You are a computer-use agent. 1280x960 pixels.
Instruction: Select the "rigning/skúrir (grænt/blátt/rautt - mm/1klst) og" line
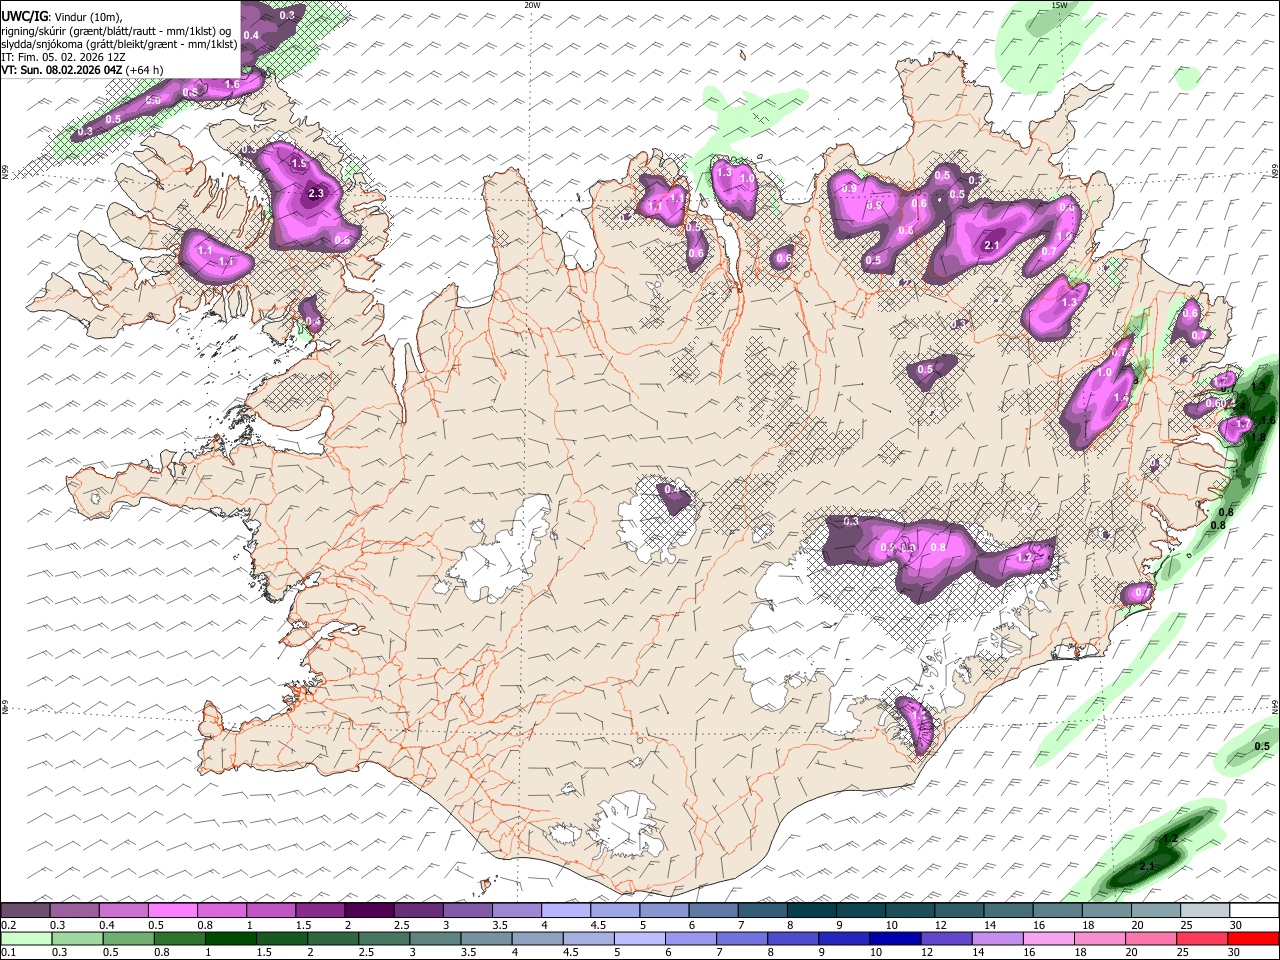point(115,31)
